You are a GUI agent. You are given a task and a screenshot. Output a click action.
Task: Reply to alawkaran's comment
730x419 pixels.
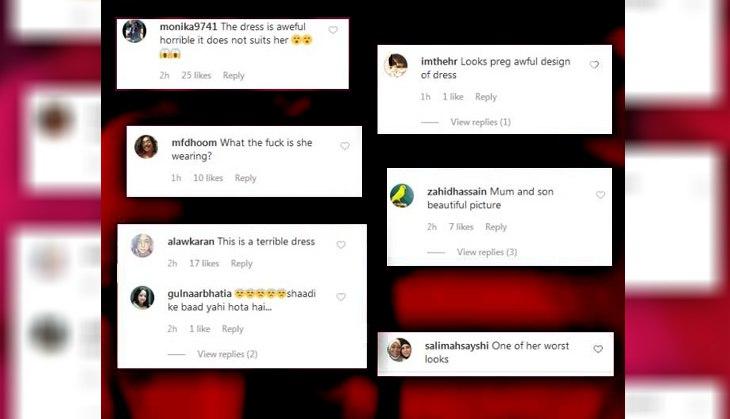[x=242, y=264]
